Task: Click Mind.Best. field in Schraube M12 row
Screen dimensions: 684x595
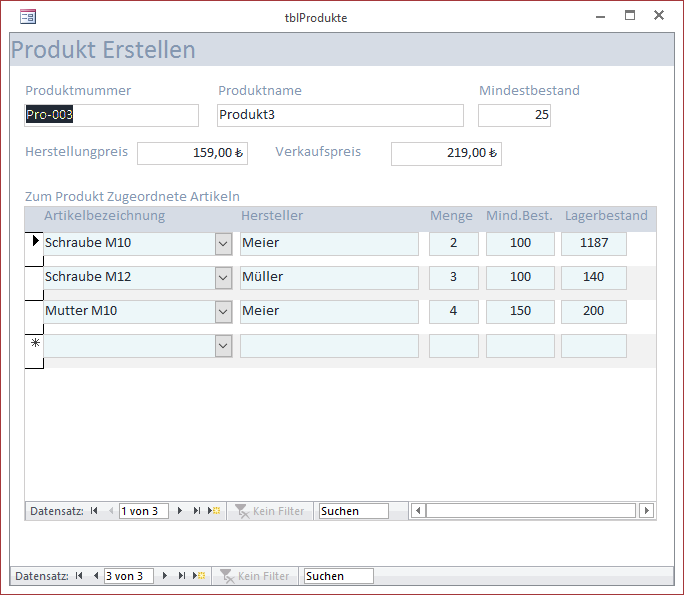Action: 520,278
